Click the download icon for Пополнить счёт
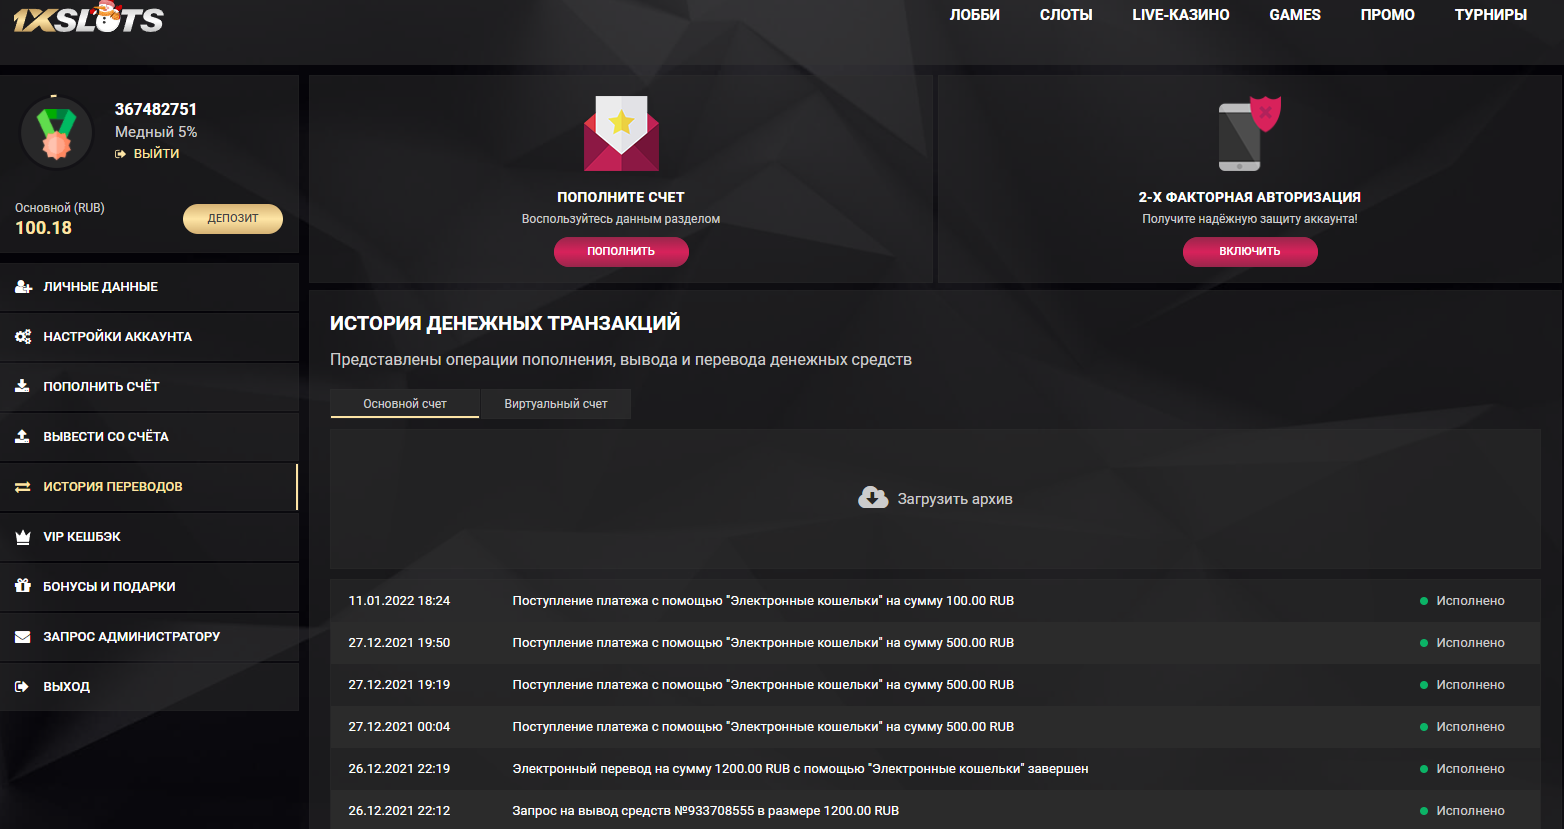The width and height of the screenshot is (1564, 829). pos(22,386)
